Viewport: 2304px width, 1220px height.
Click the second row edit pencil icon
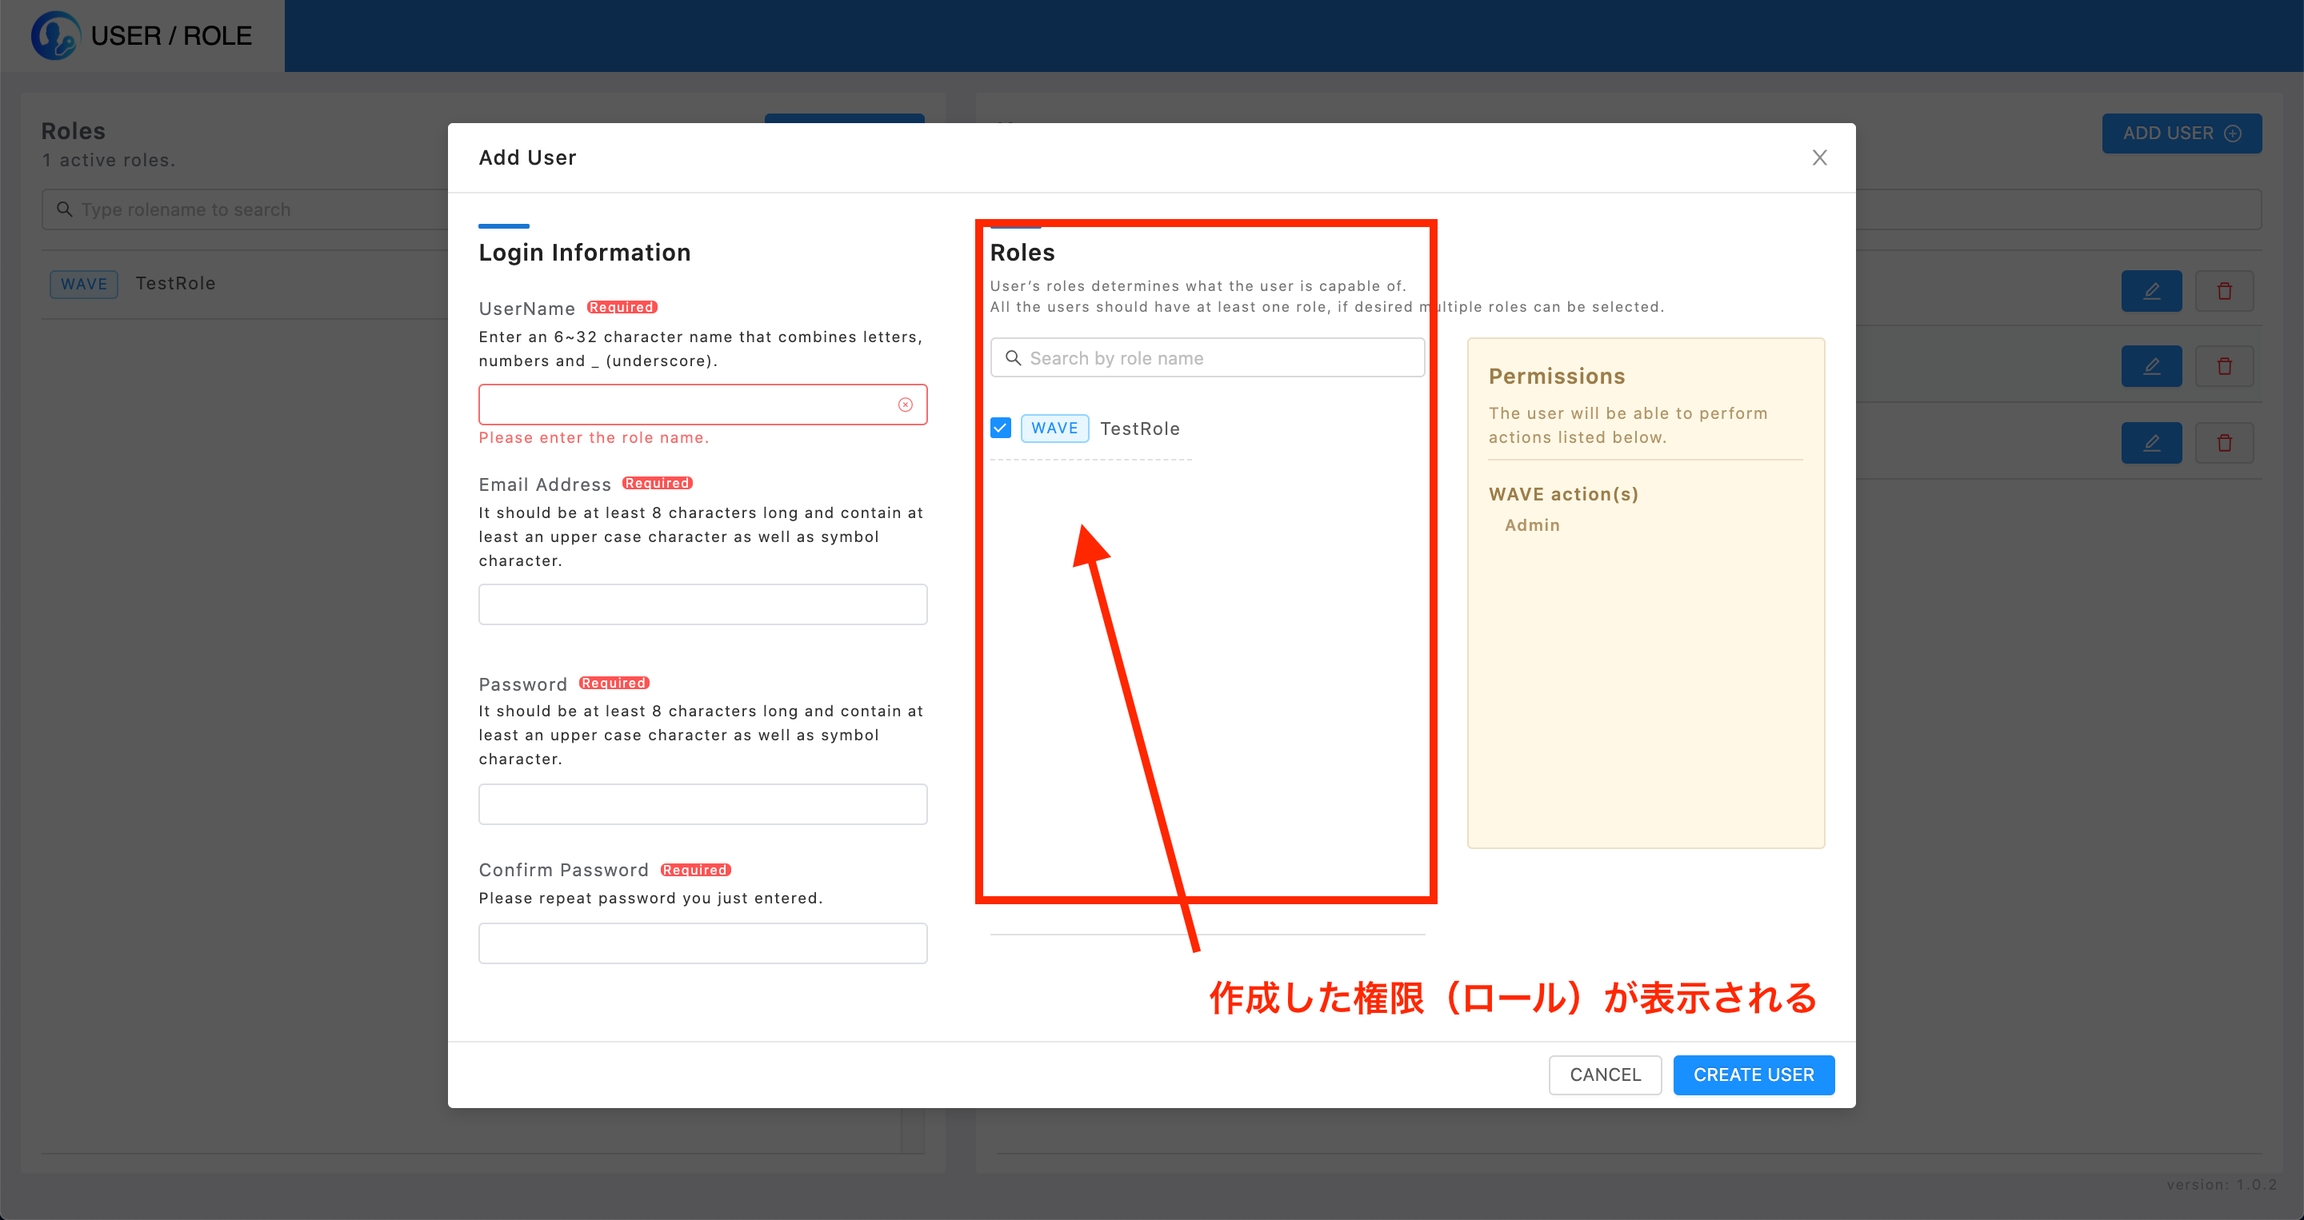2151,367
